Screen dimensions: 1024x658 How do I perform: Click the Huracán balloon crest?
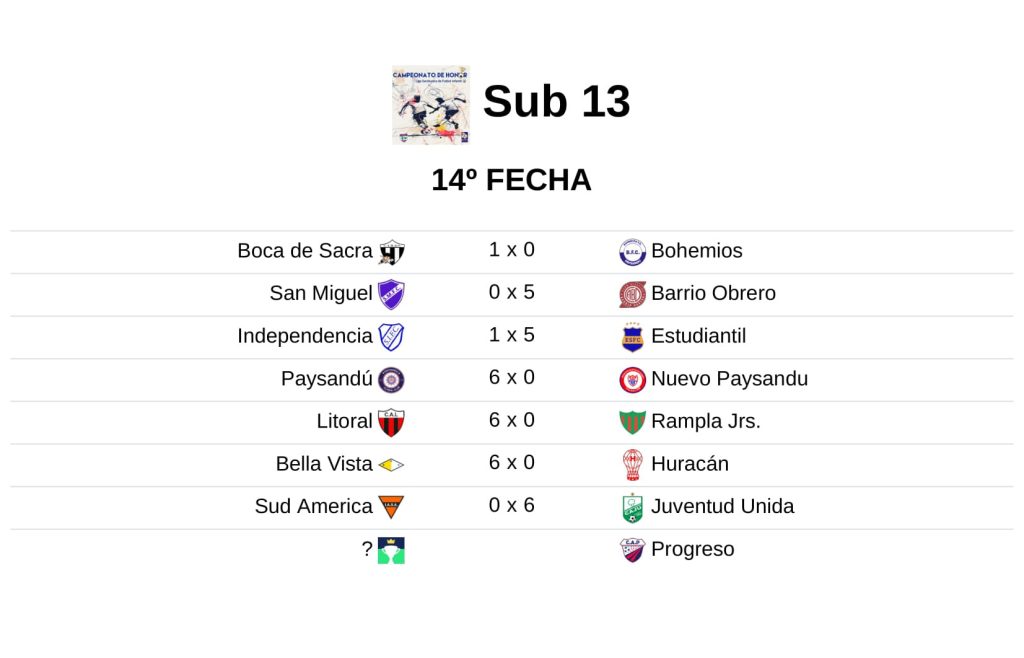pos(632,465)
